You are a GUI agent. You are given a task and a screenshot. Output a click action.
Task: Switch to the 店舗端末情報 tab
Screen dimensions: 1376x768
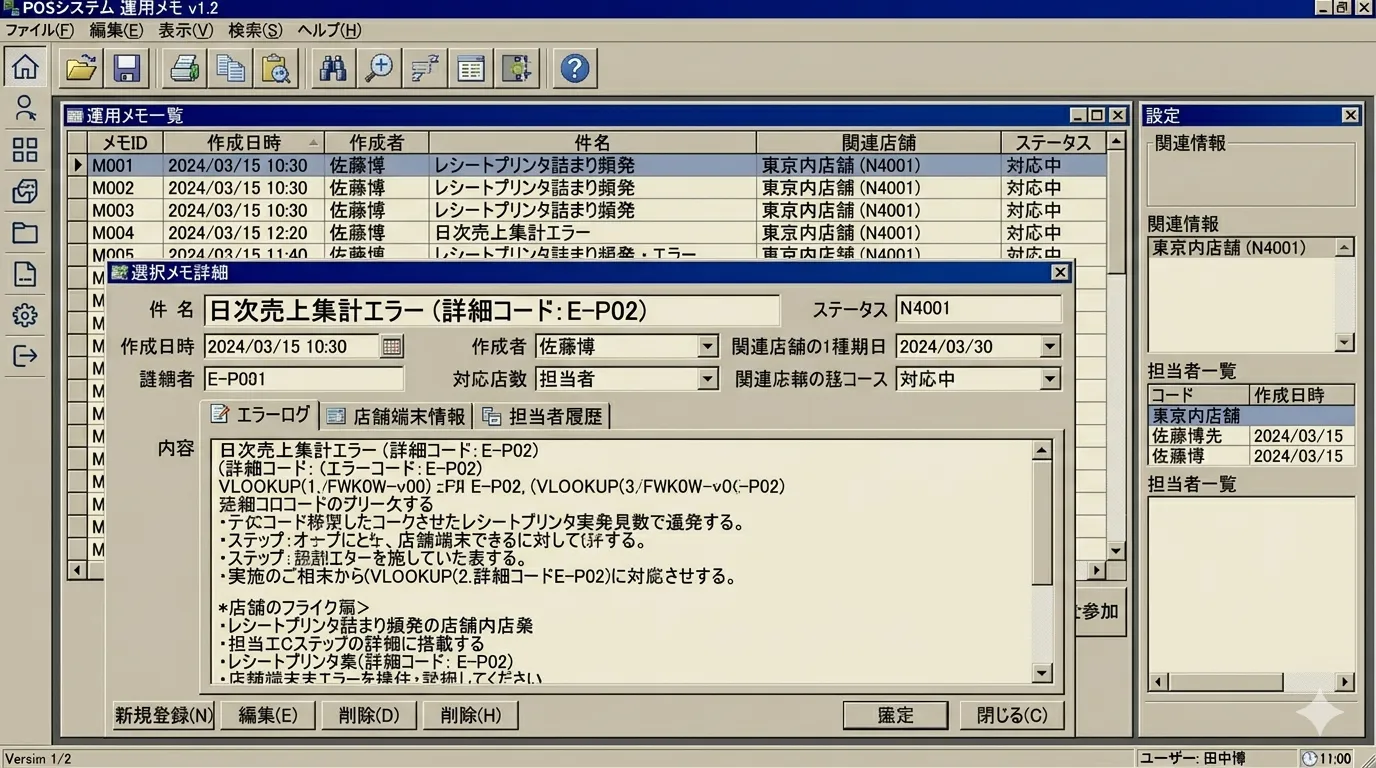point(397,416)
